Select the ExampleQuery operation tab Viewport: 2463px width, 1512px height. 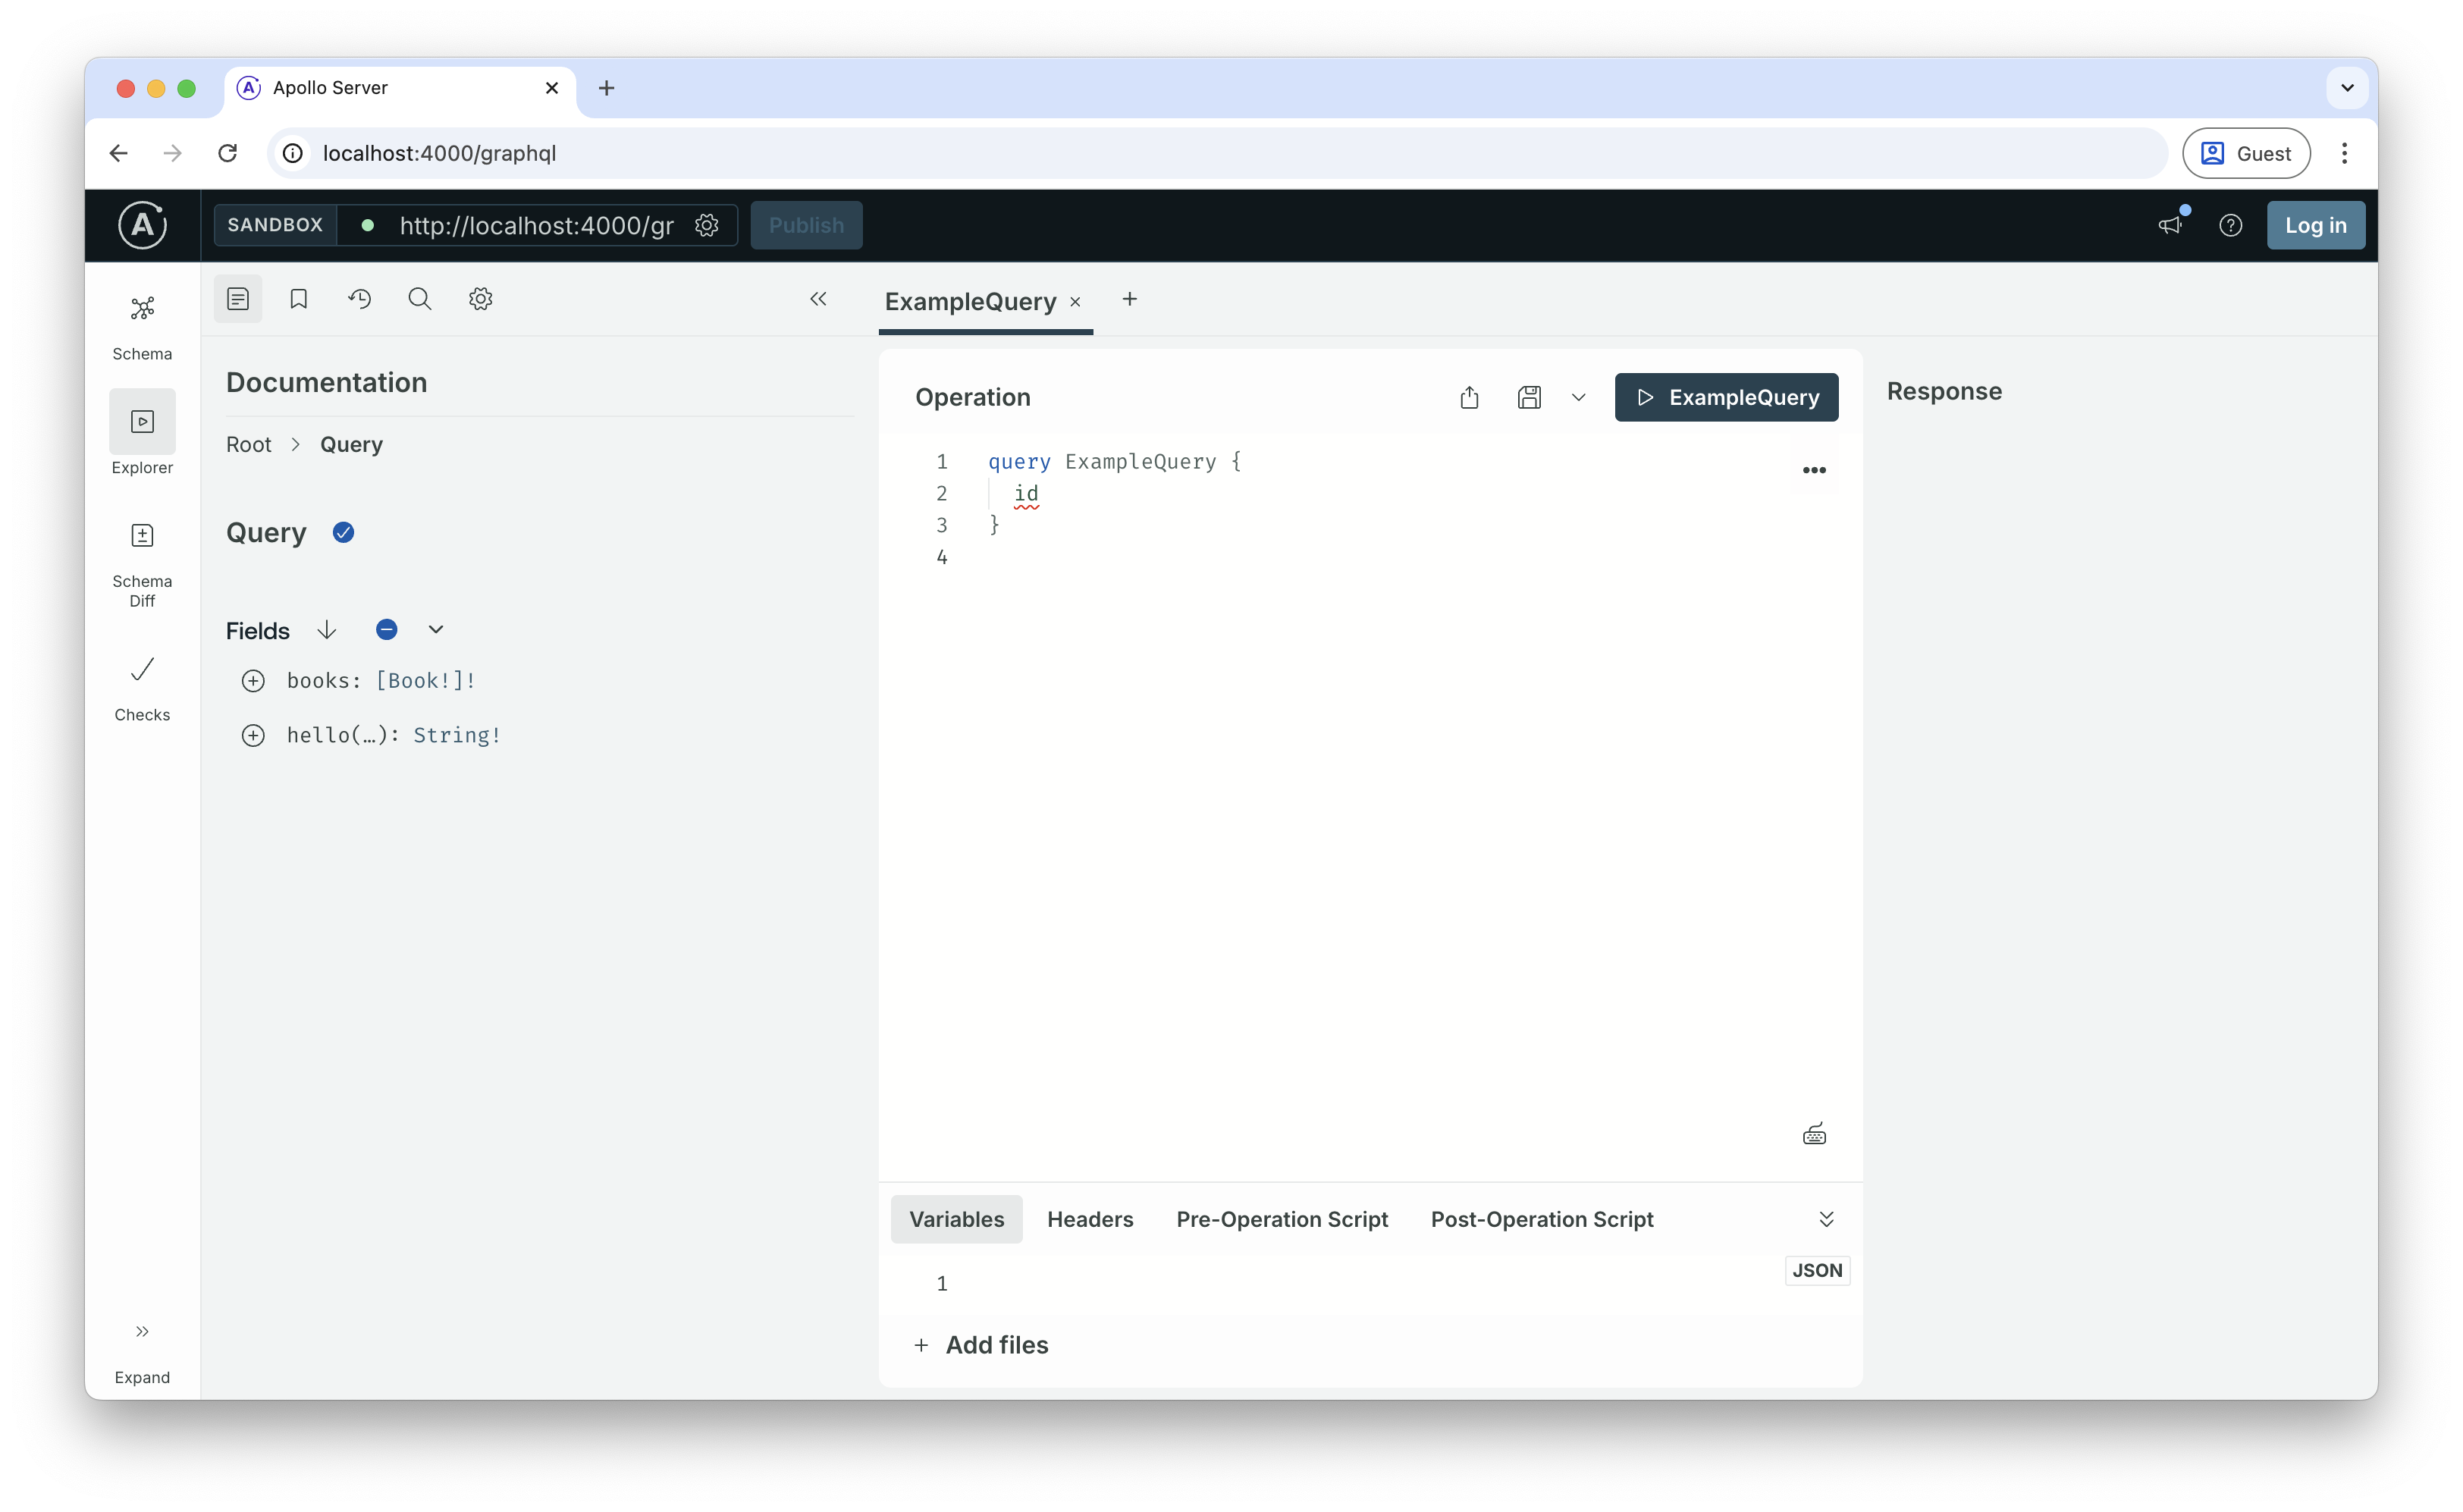pyautogui.click(x=970, y=301)
